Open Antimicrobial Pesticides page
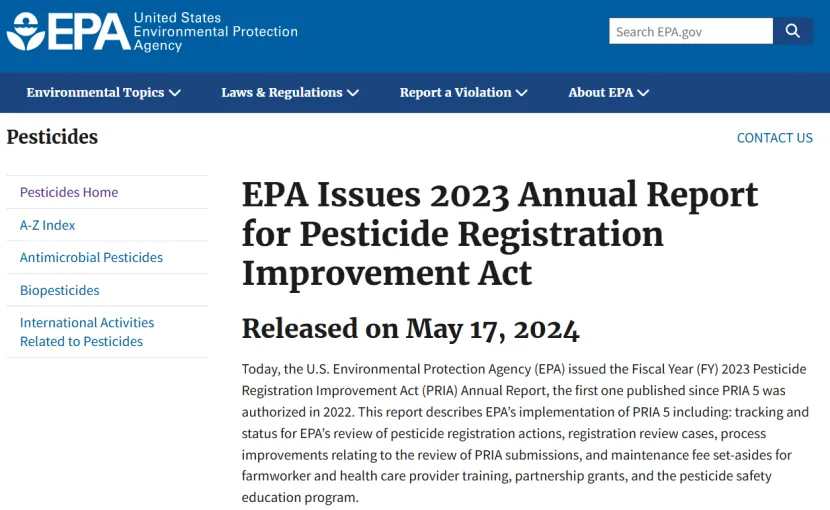The width and height of the screenshot is (830, 510). (91, 257)
